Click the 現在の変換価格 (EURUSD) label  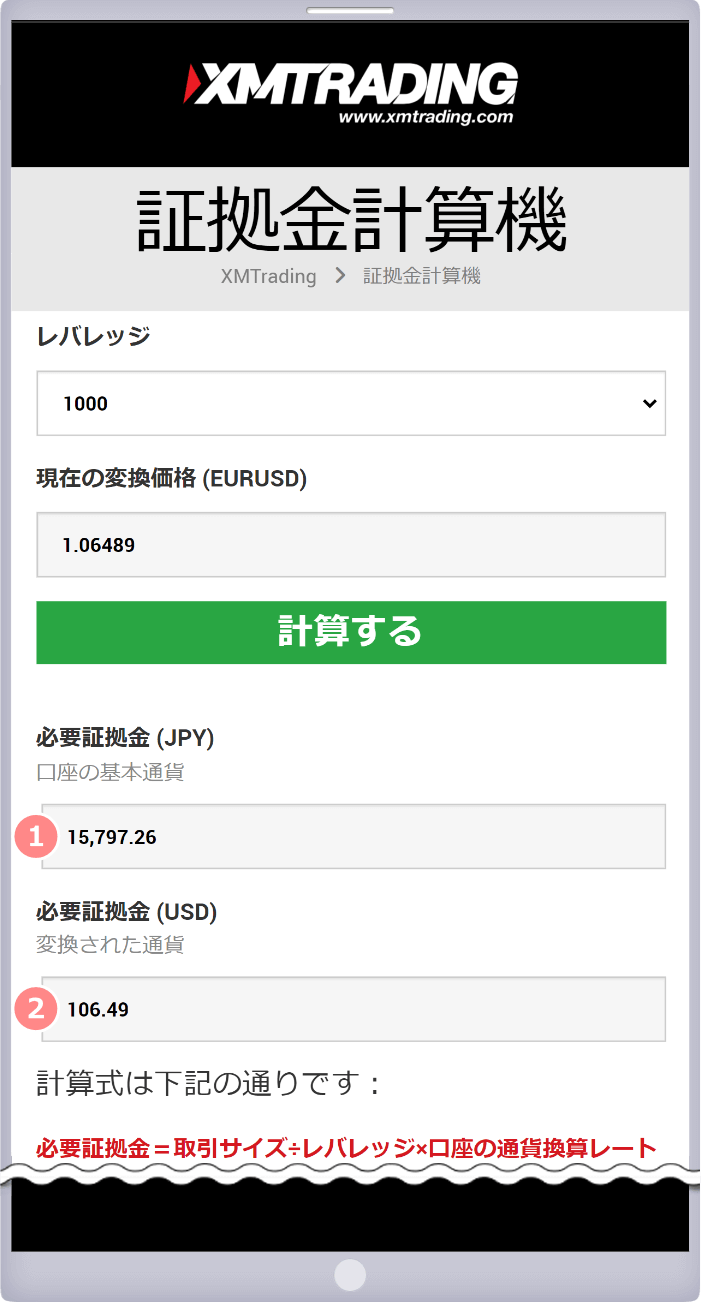pyautogui.click(x=171, y=479)
